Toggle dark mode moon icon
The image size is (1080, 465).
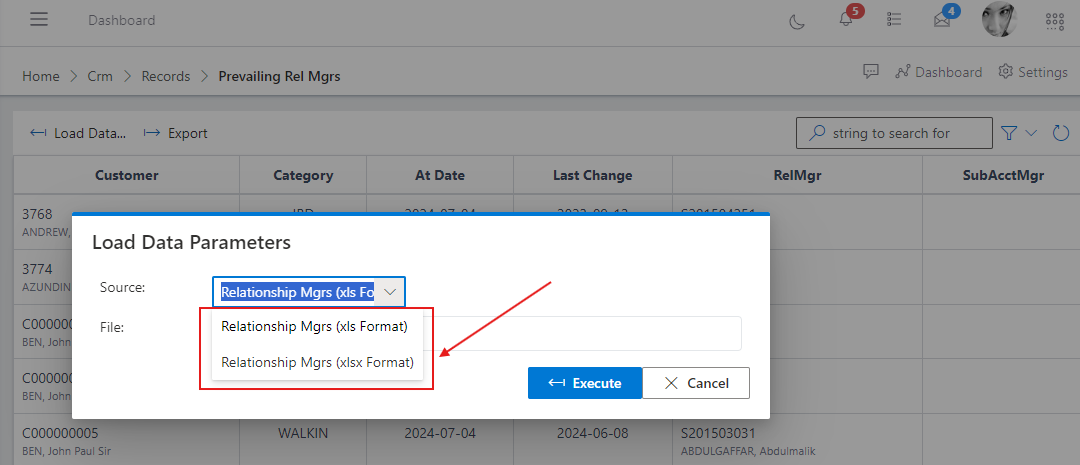[797, 21]
